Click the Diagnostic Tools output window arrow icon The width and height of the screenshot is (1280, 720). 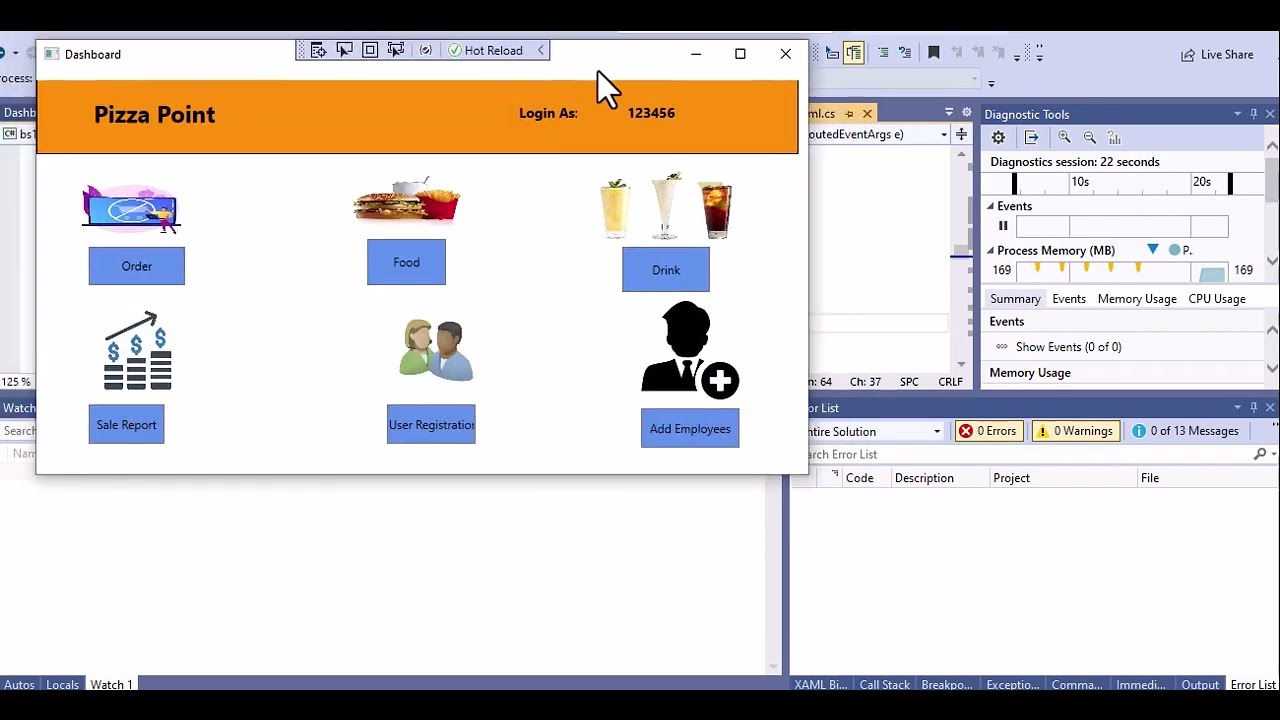point(1031,138)
